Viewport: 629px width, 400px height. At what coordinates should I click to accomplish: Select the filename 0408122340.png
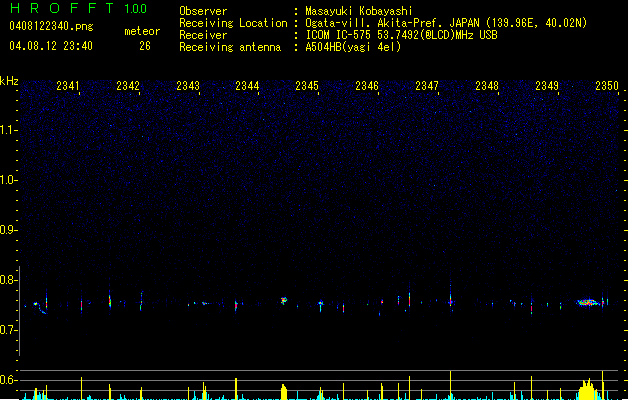[51, 26]
